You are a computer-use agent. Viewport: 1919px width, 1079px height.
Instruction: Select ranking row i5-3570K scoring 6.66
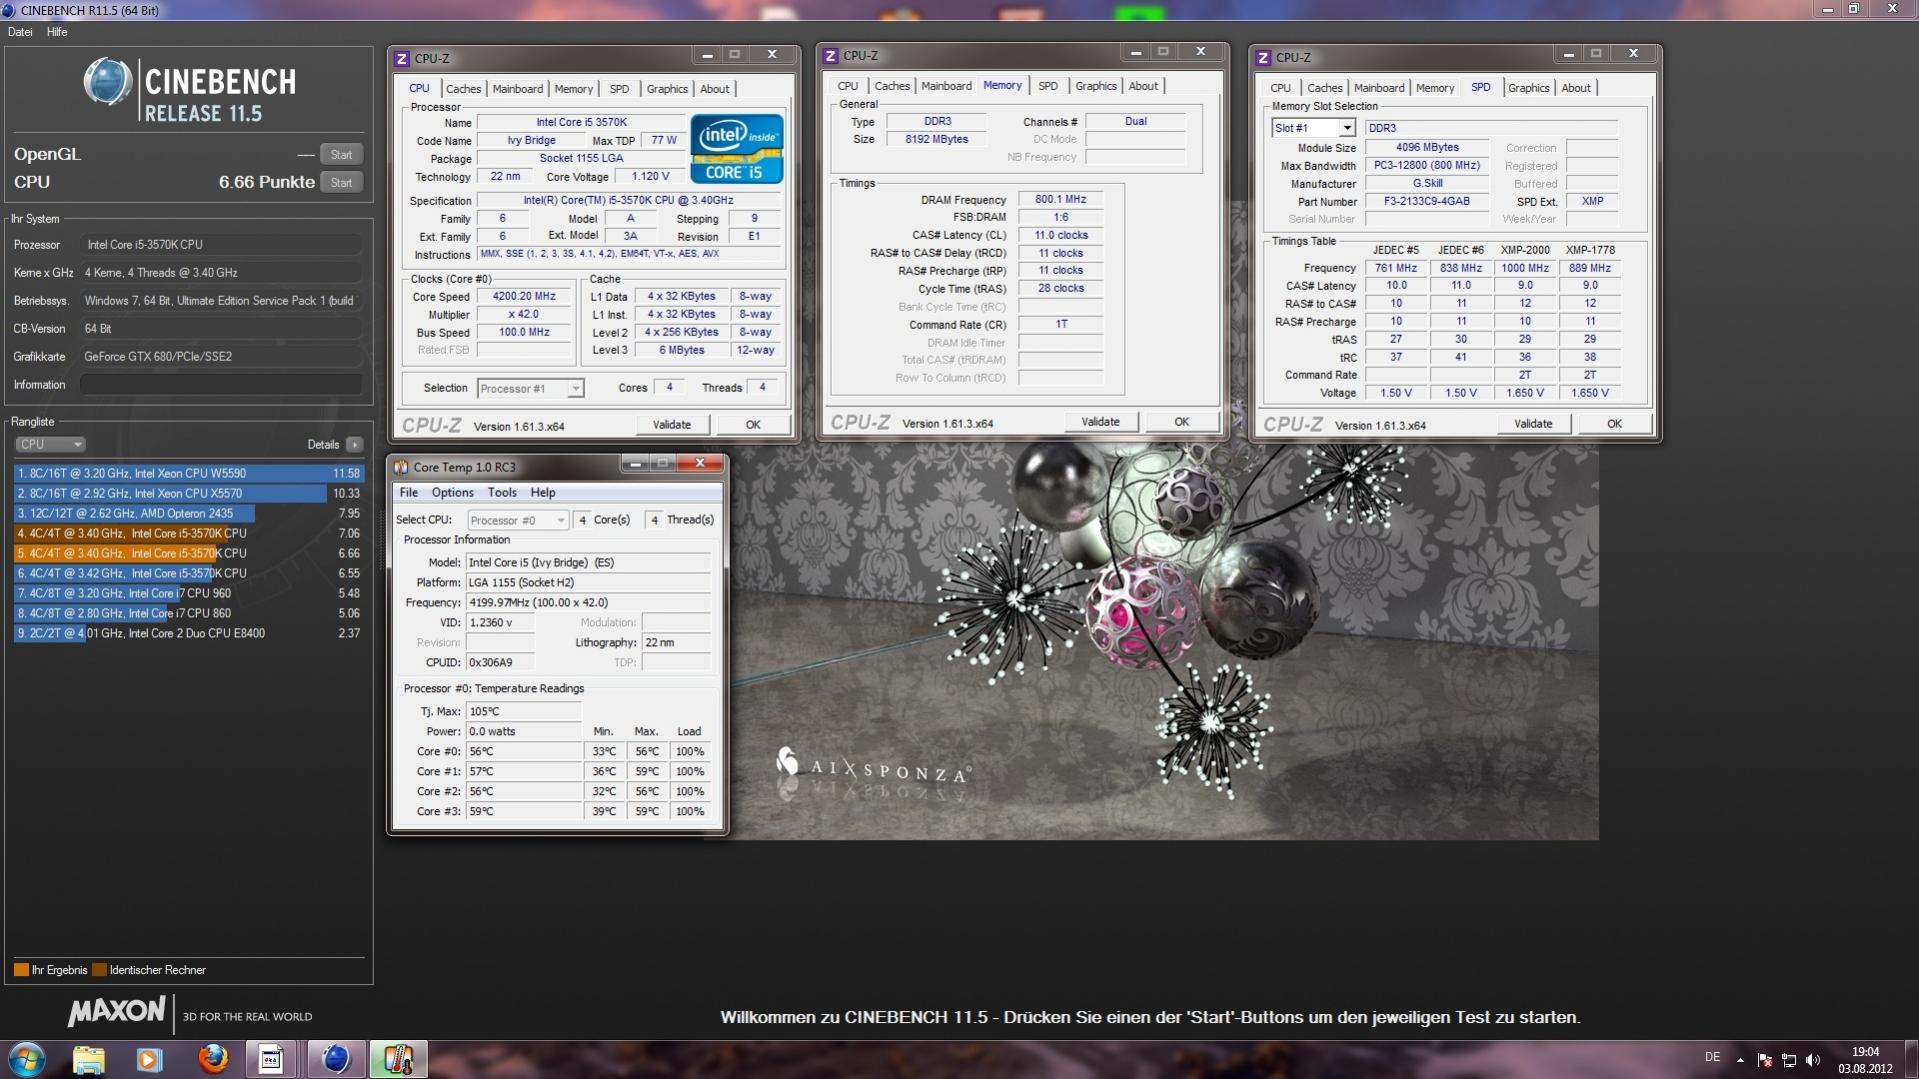pos(188,554)
